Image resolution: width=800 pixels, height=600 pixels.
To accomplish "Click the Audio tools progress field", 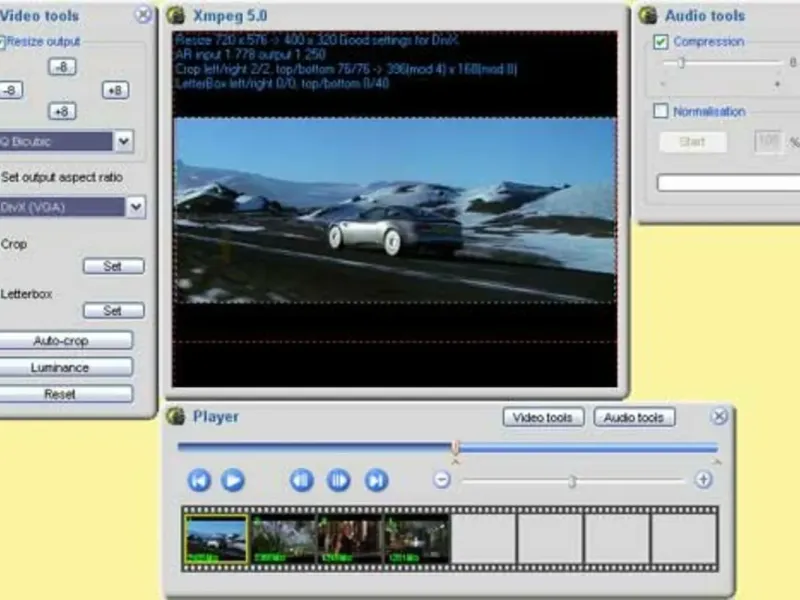I will pos(729,183).
